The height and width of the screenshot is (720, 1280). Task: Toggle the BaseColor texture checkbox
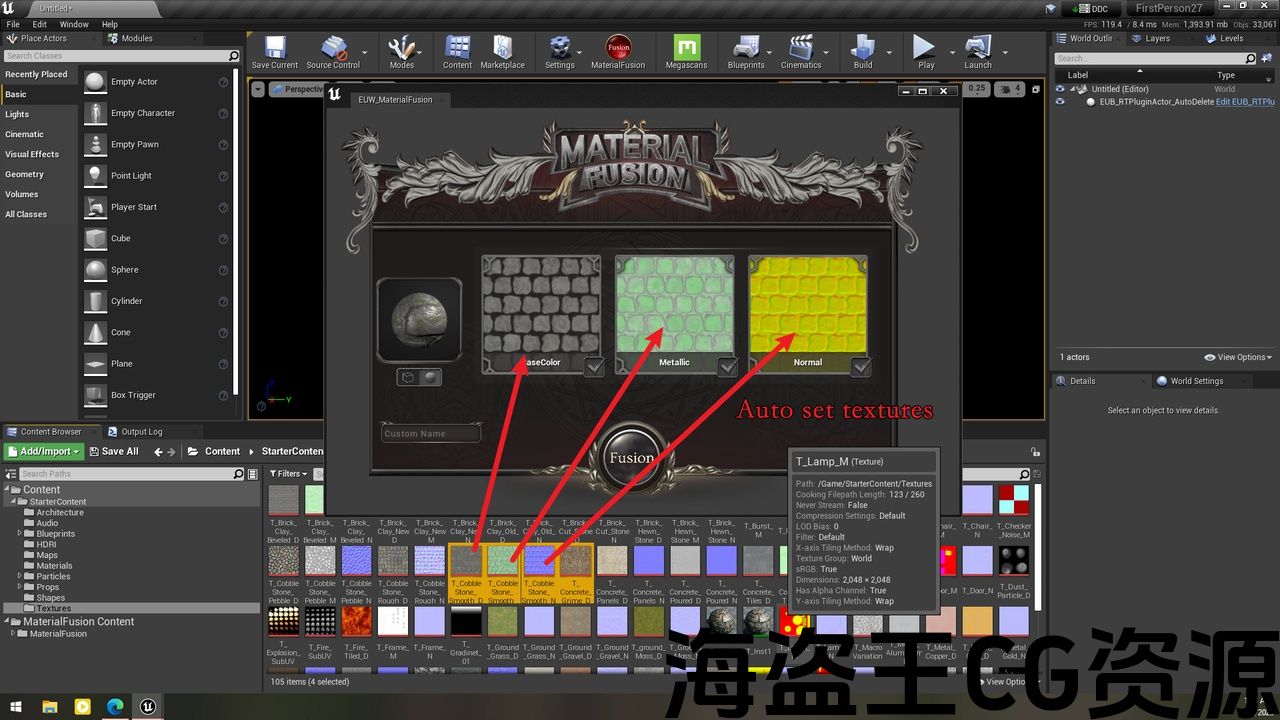(594, 368)
